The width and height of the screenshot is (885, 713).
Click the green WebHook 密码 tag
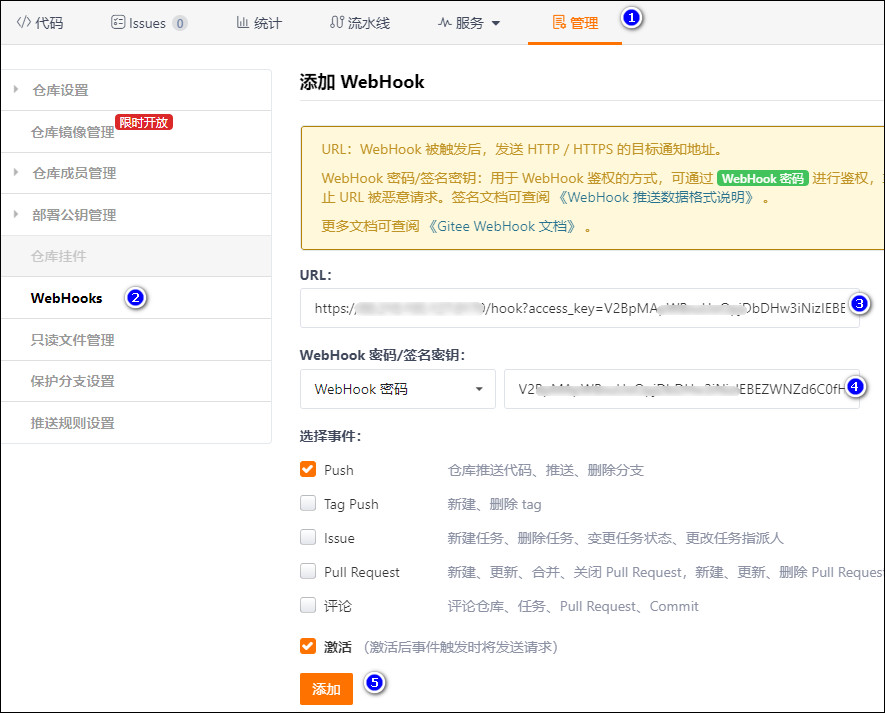tap(763, 178)
